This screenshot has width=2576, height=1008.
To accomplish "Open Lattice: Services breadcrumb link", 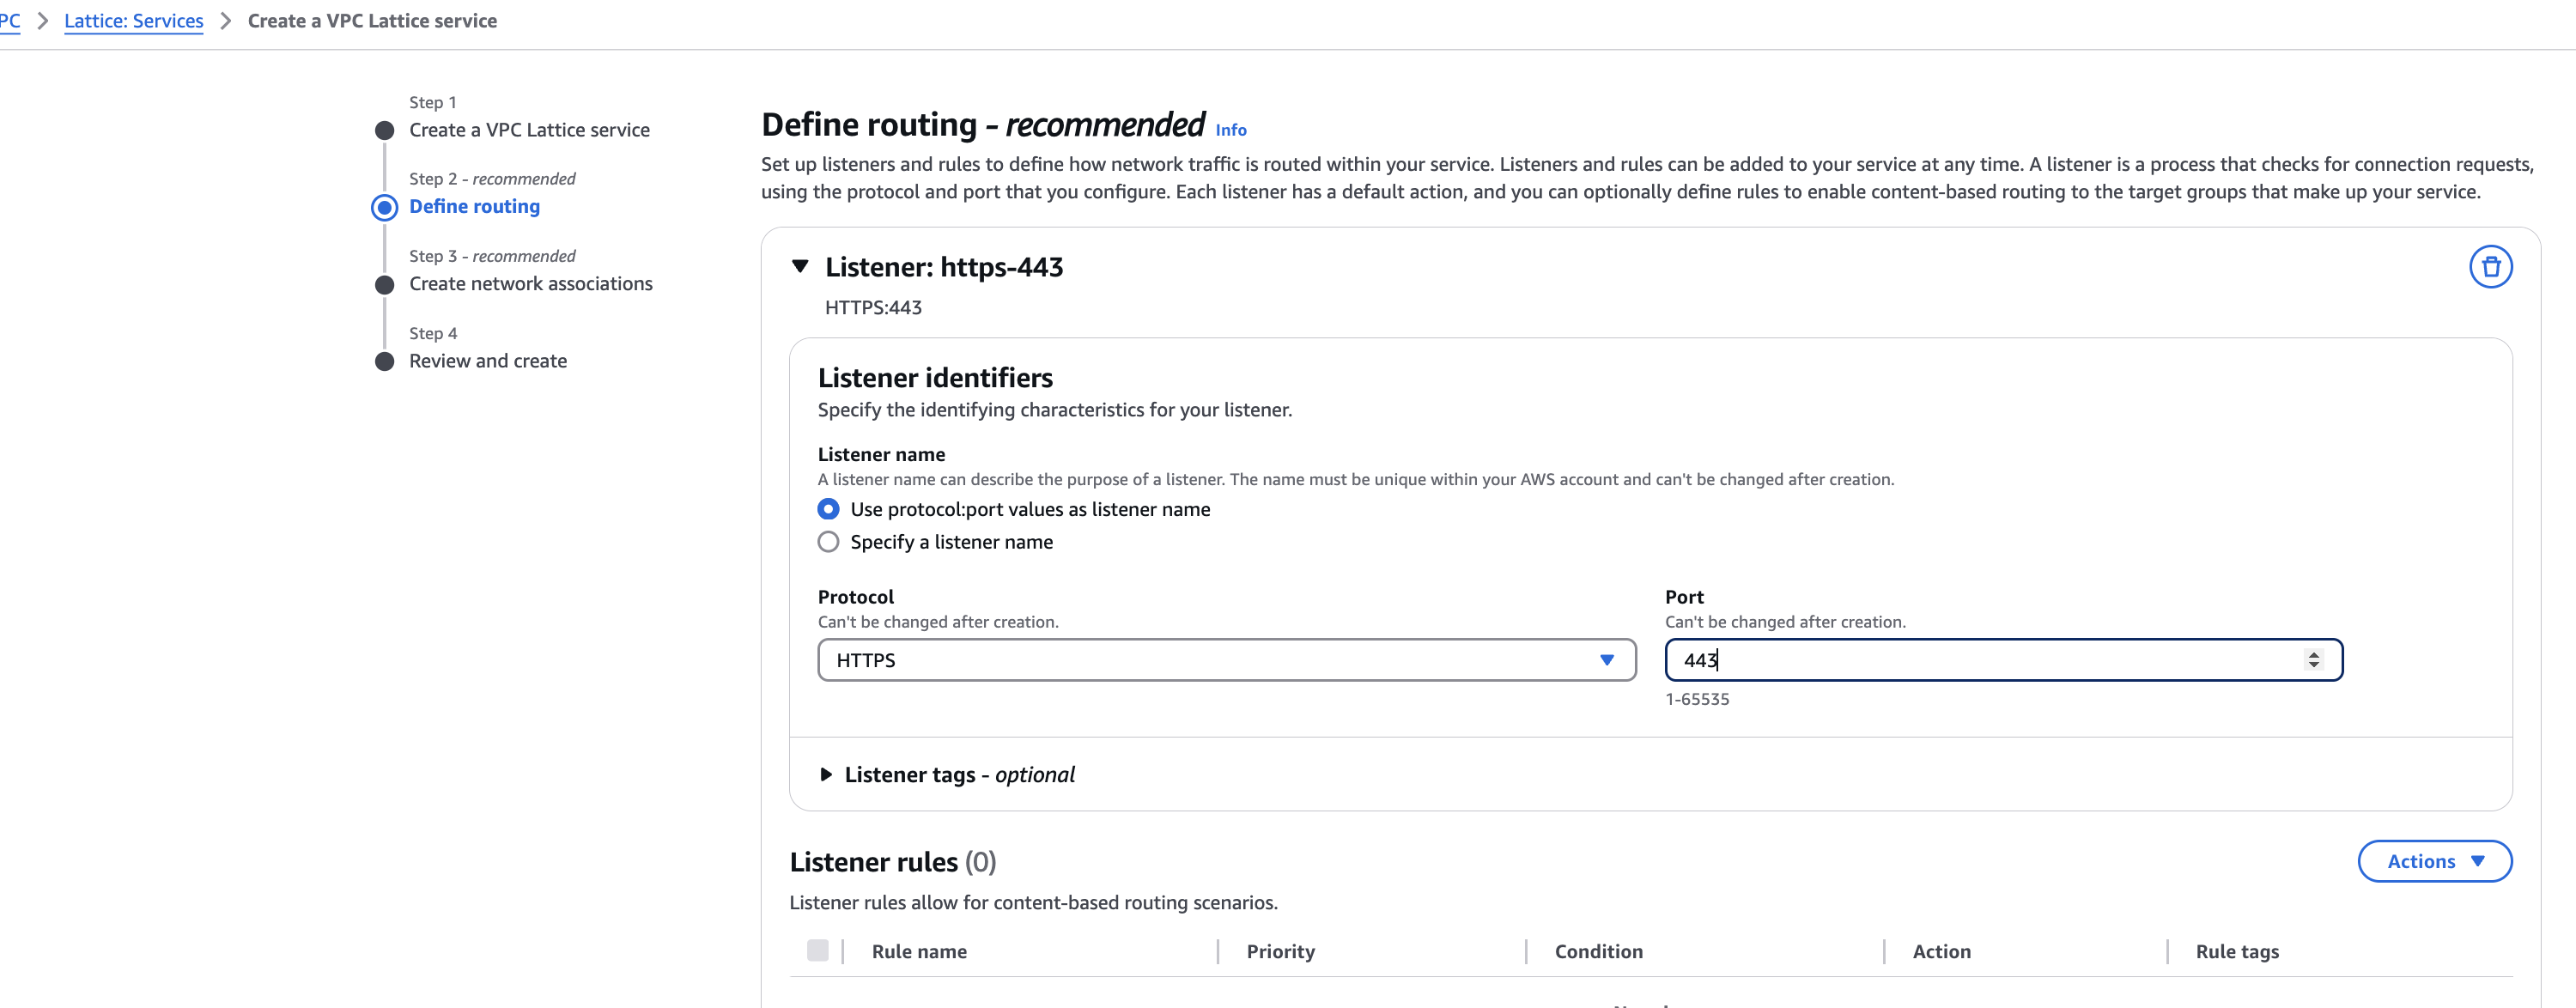I will click(133, 21).
